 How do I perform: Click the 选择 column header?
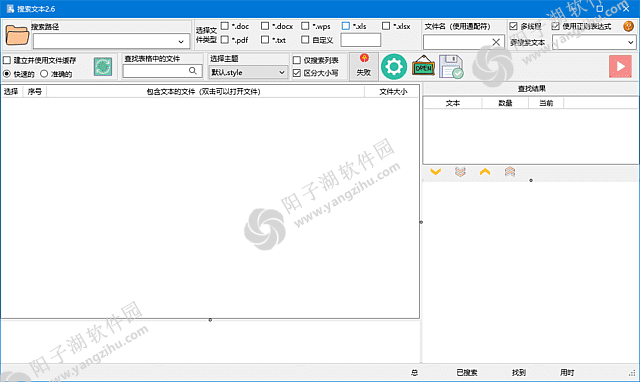click(x=11, y=91)
